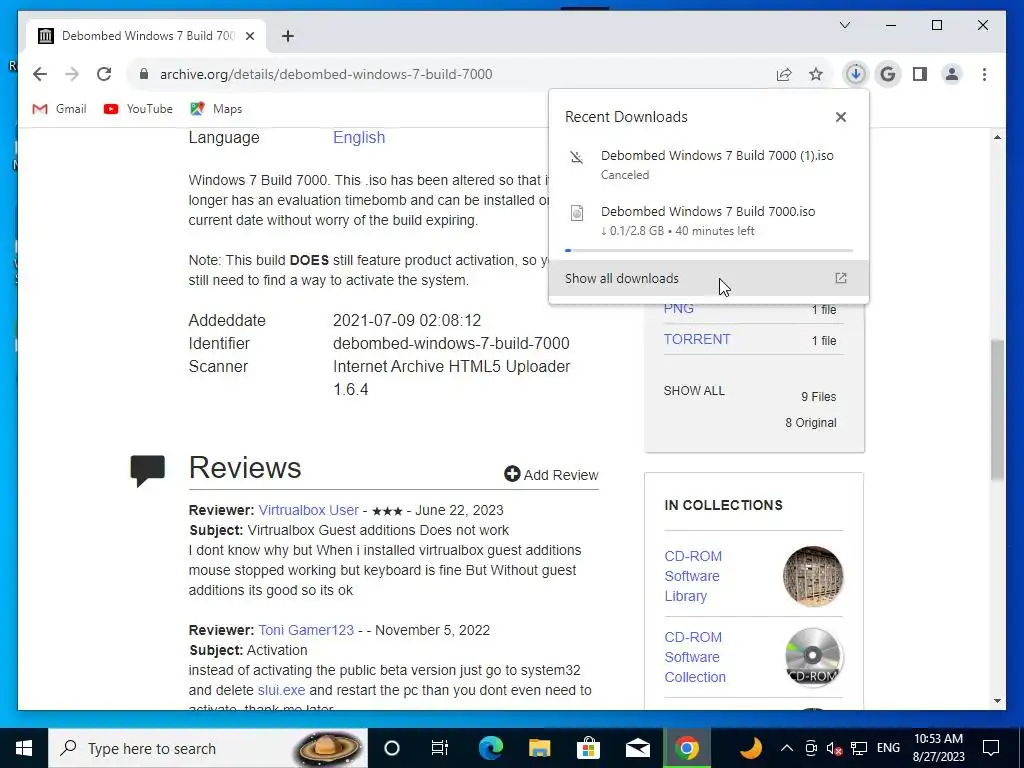
Task: Click the CD-ROM Software Library thumbnail
Action: click(812, 577)
